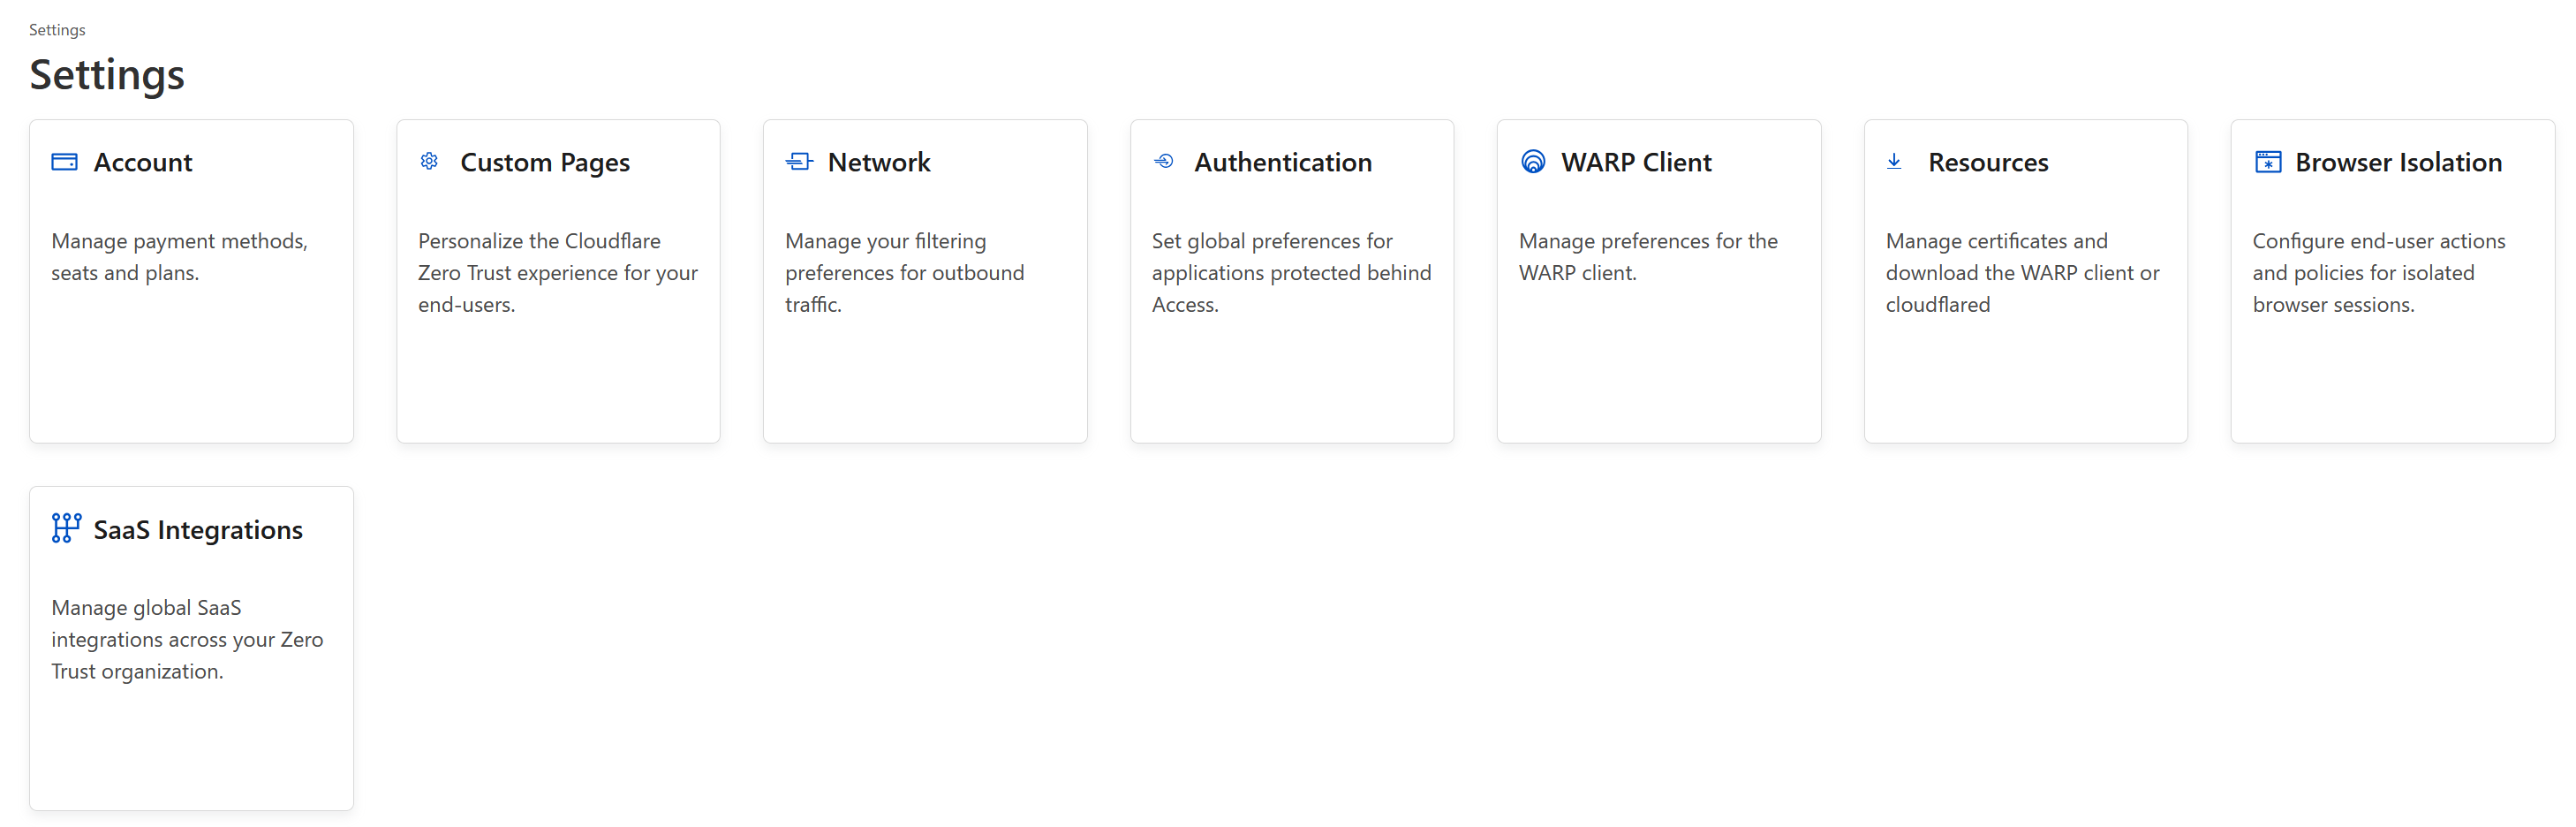
Task: Click the Account credit card icon
Action: (64, 162)
